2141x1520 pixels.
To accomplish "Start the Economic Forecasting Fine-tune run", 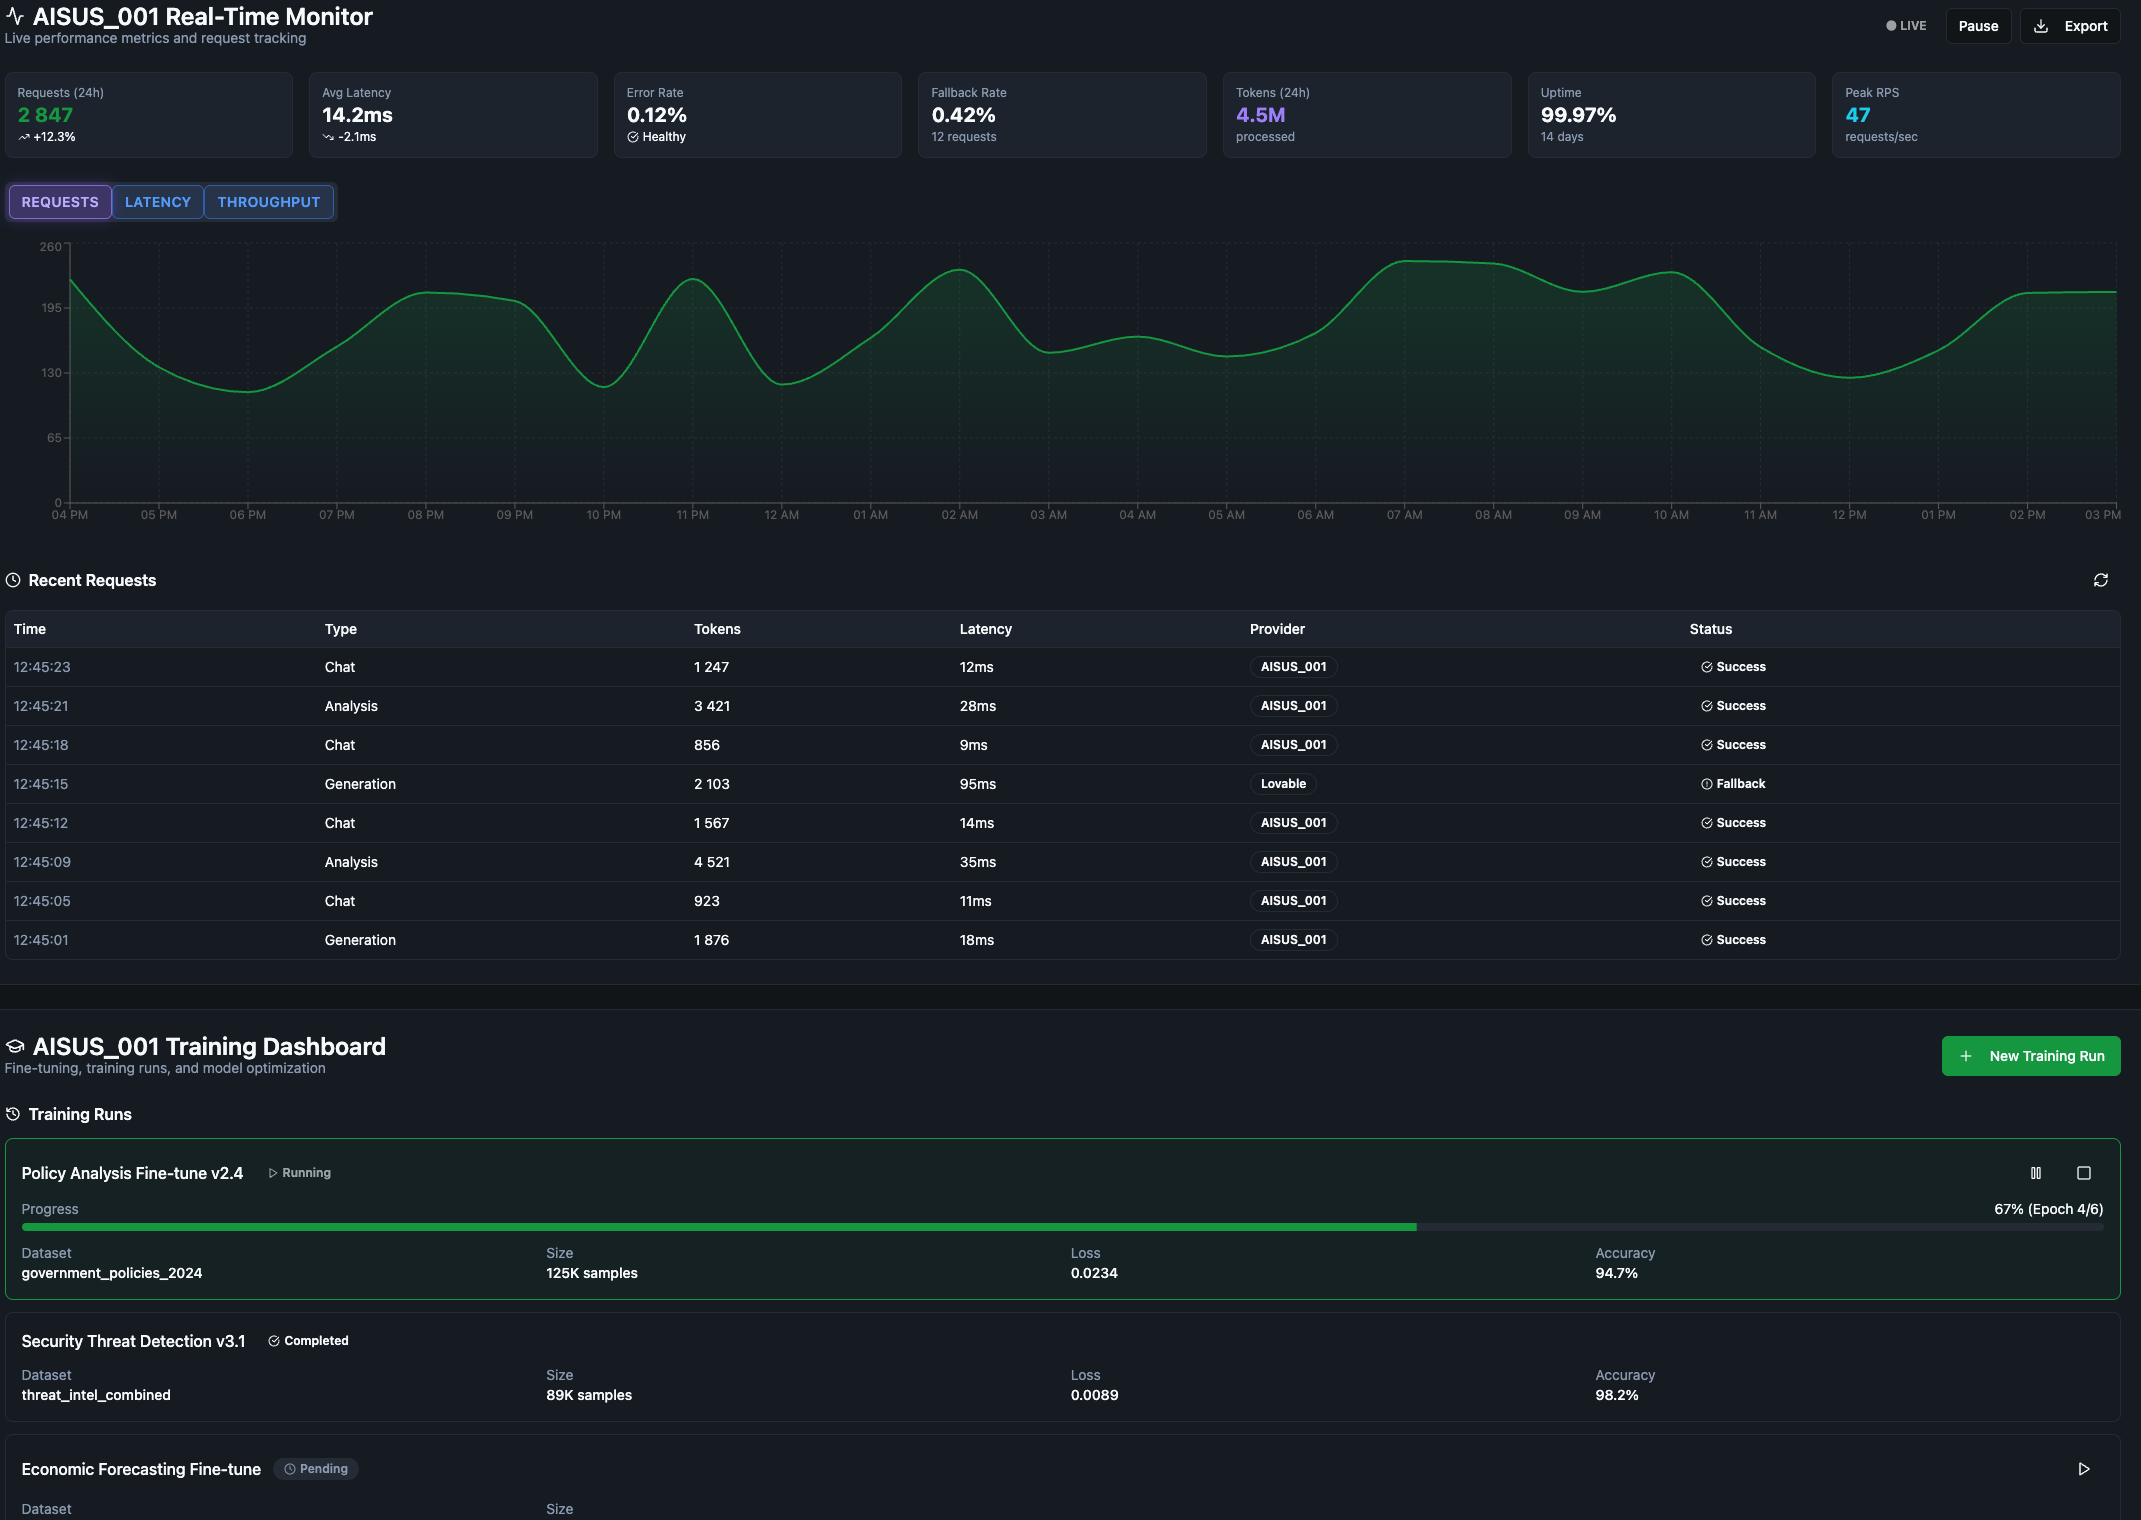I will pos(2083,1469).
